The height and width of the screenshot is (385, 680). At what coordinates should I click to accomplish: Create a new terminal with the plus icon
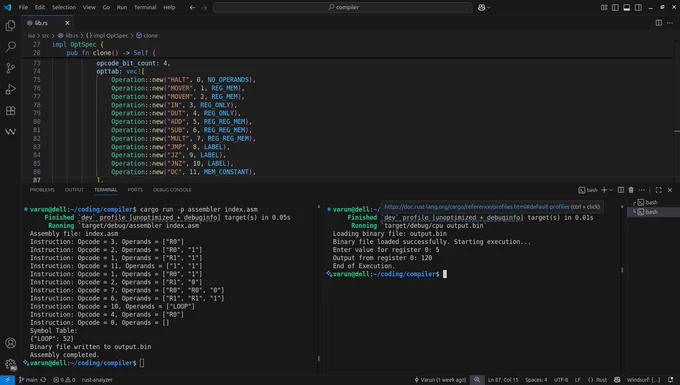coord(604,190)
